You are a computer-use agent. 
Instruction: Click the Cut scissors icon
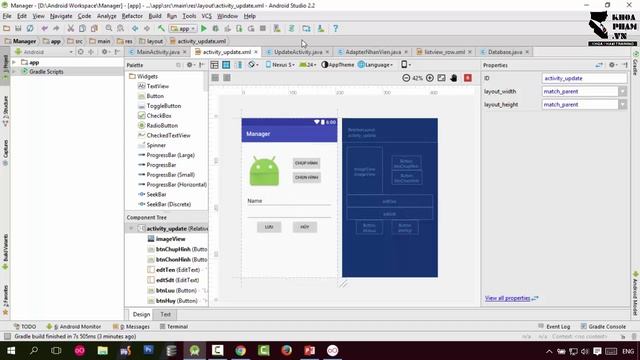[71, 29]
